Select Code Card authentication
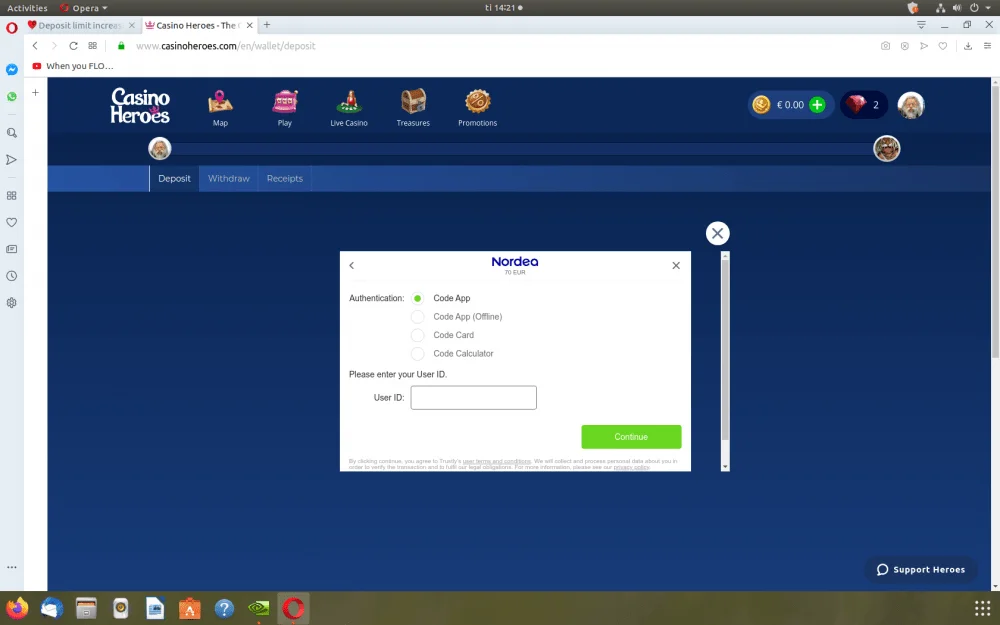Viewport: 1000px width, 625px height. [417, 335]
